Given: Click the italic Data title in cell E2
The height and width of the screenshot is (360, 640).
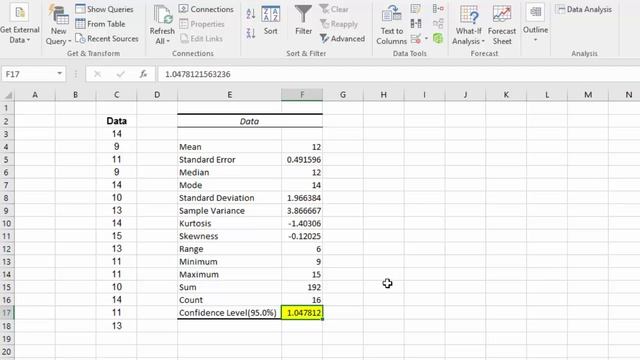Looking at the screenshot, I should click(x=249, y=121).
